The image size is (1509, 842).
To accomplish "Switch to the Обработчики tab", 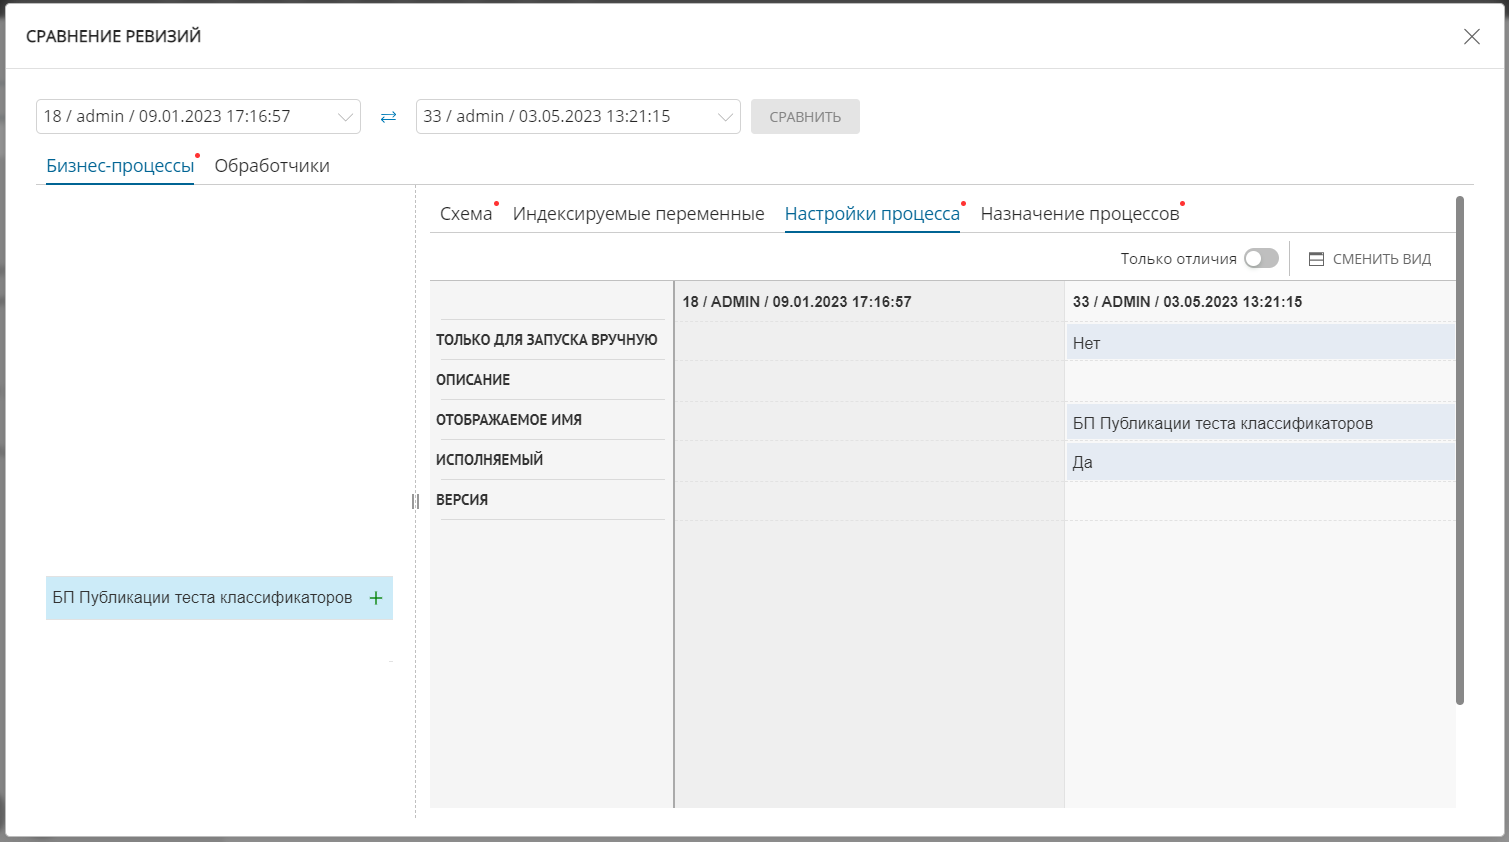I will (x=272, y=166).
